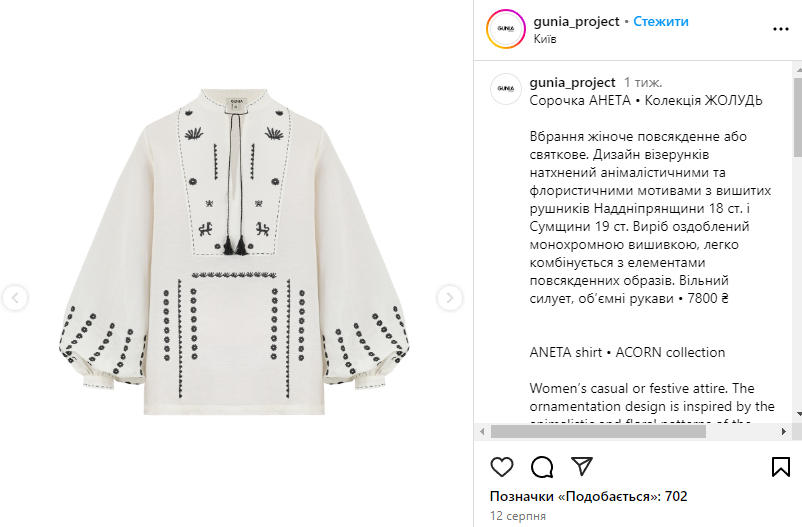Viewport: 802px width, 527px height.
Task: Open gunia_project username above the caption
Action: point(572,82)
